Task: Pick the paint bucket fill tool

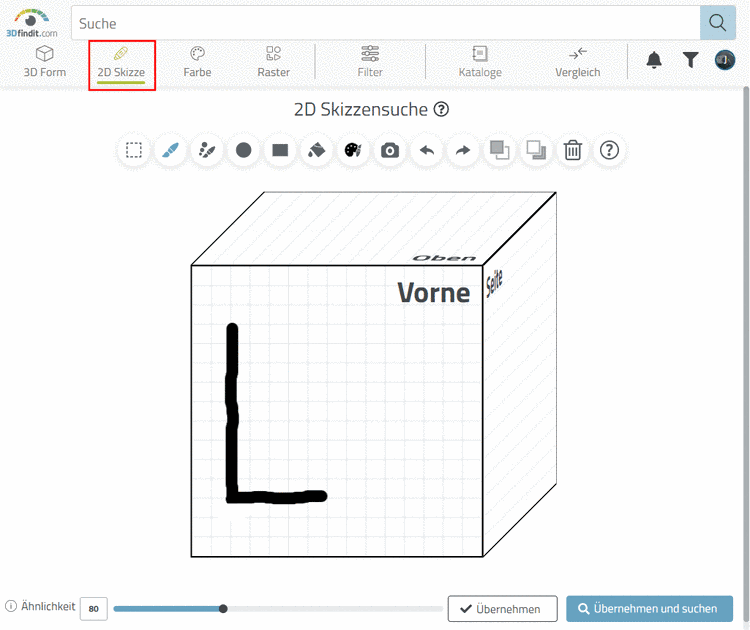Action: pyautogui.click(x=317, y=150)
